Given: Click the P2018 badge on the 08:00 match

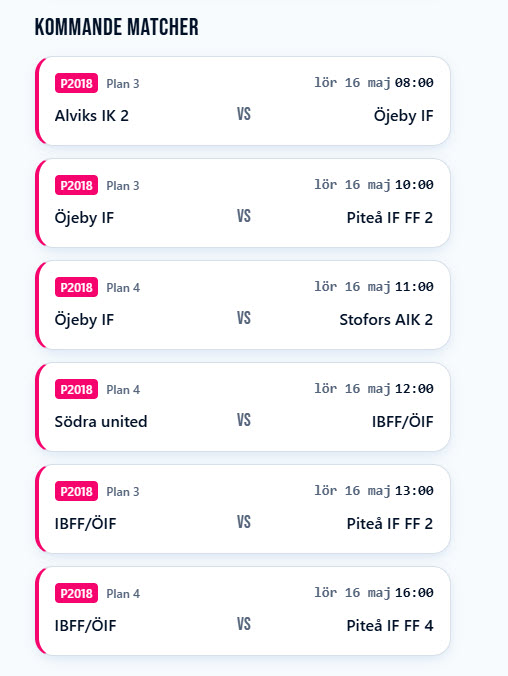Looking at the screenshot, I should (76, 83).
